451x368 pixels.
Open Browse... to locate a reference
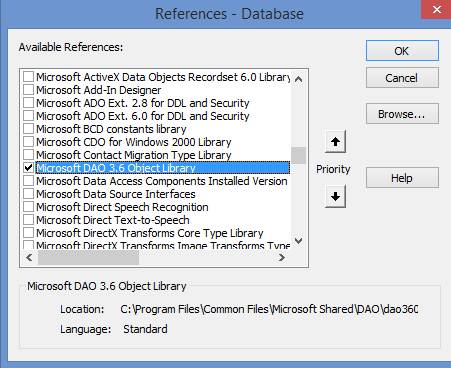coord(402,114)
